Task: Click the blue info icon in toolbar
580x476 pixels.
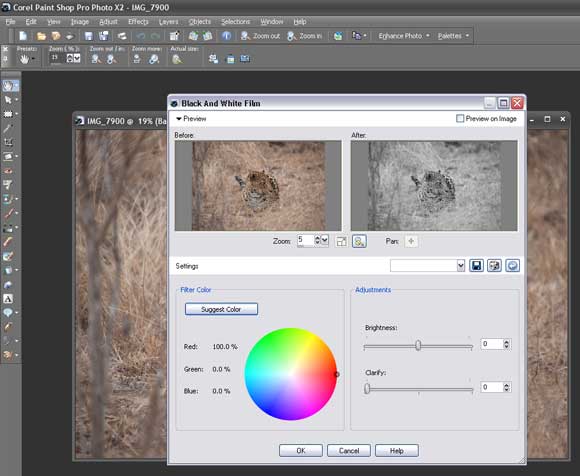Action: (x=226, y=36)
